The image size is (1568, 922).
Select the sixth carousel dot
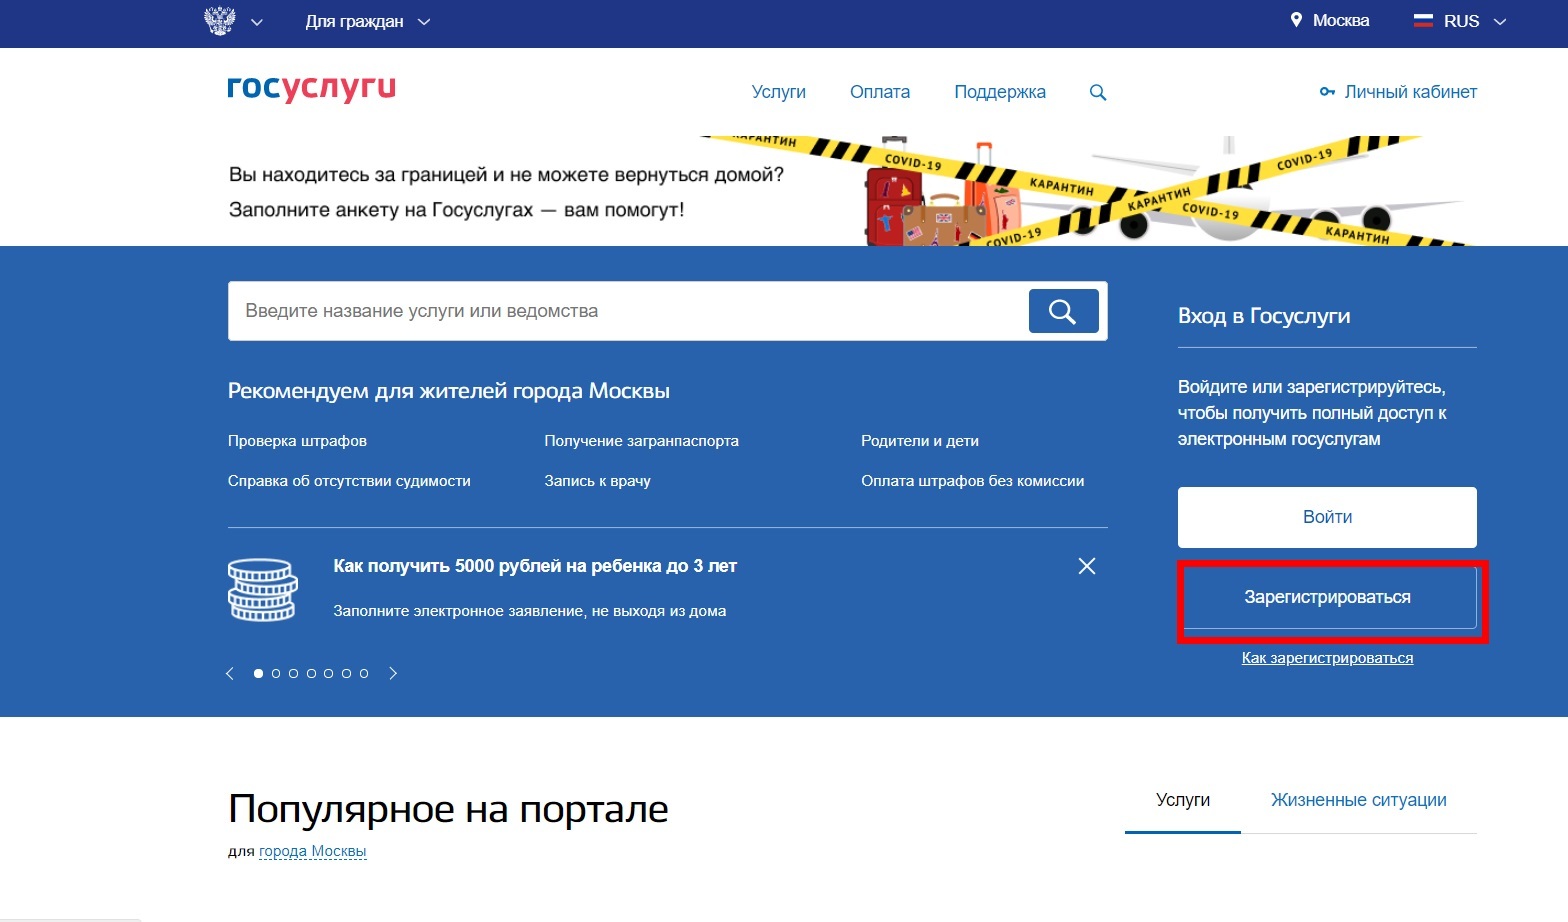coord(346,674)
